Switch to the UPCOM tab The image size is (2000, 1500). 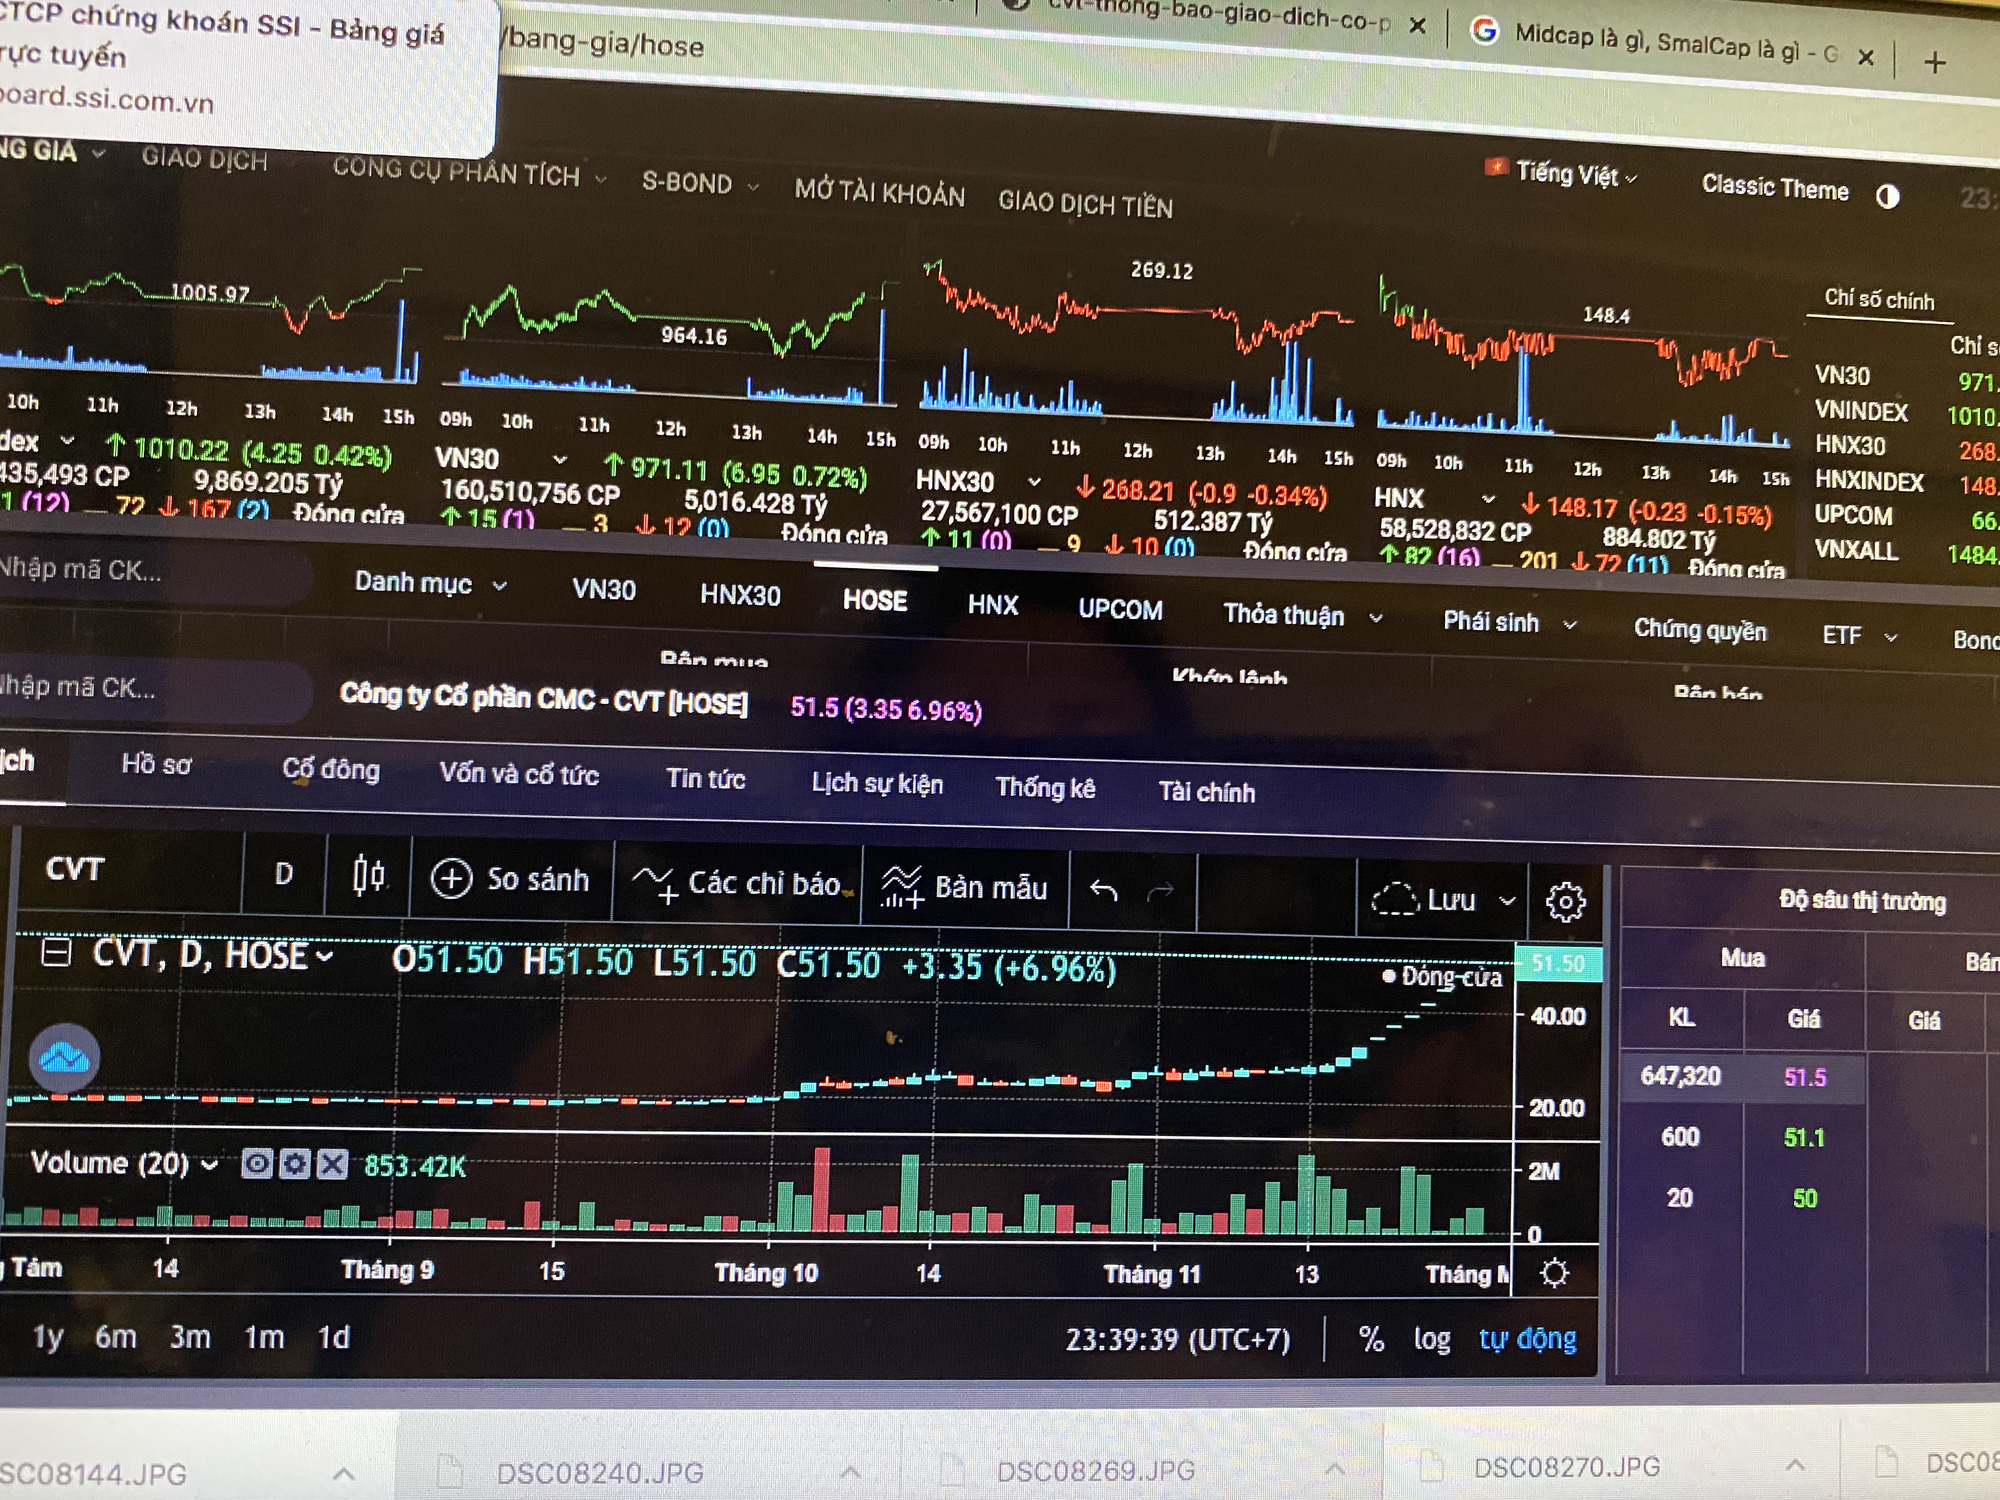[1120, 609]
